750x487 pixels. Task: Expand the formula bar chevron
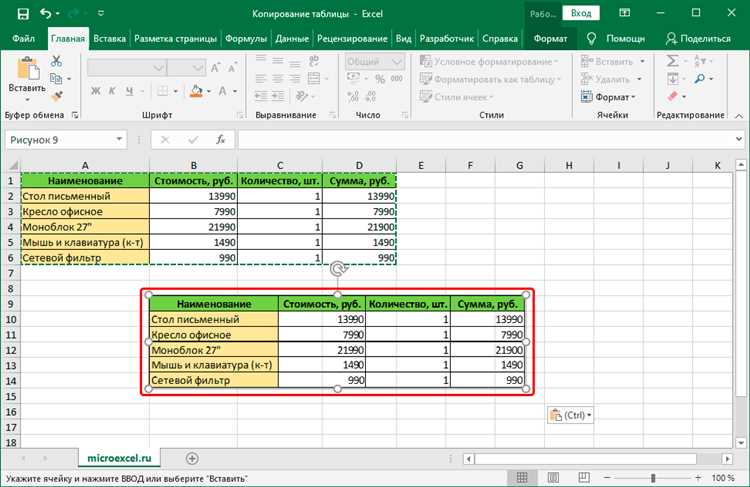739,139
